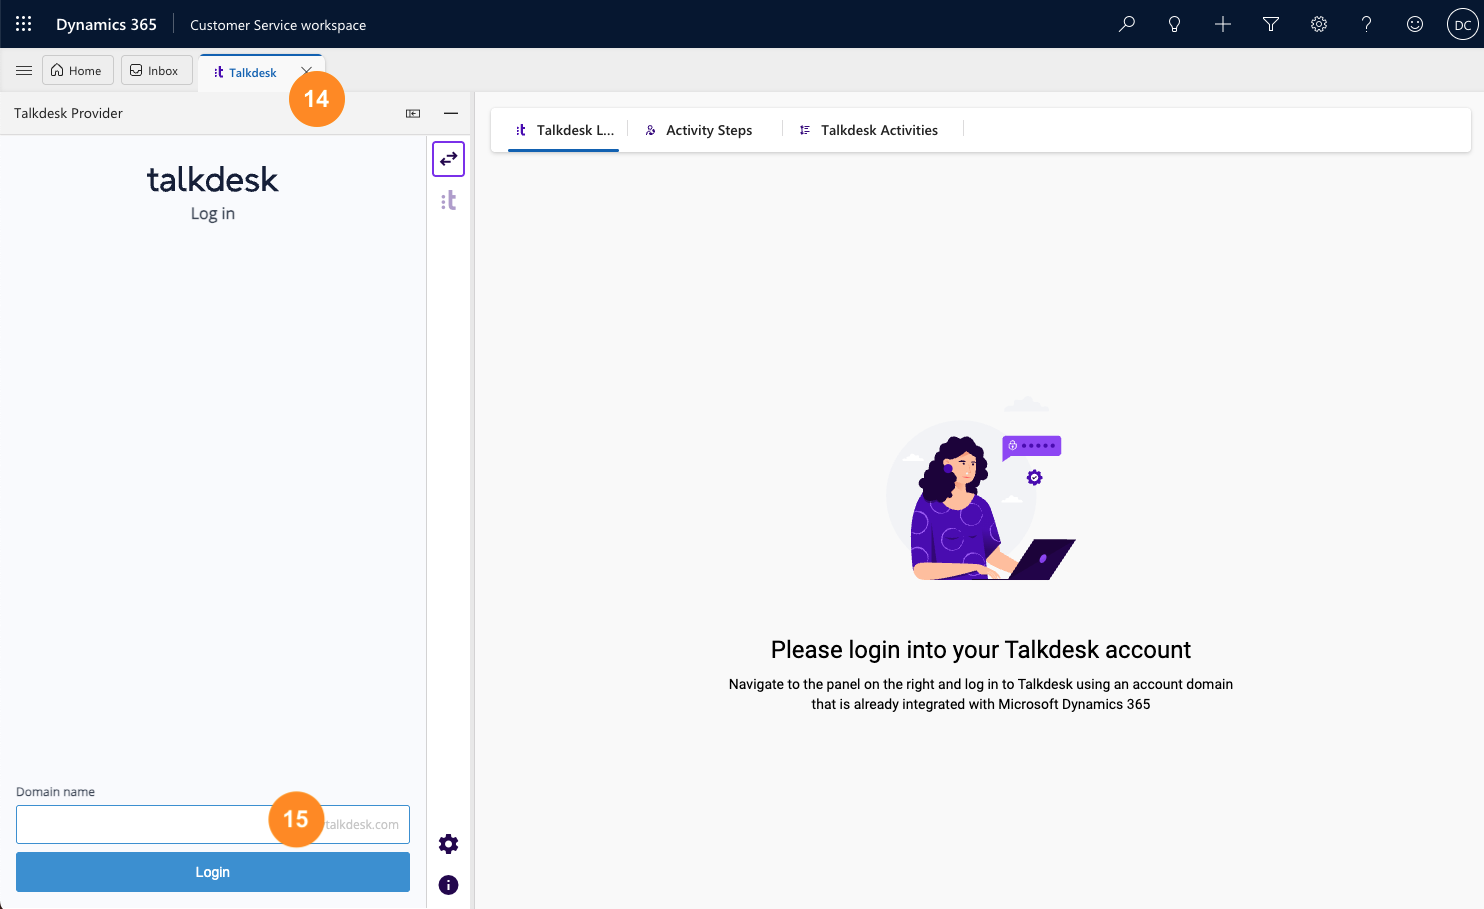Close the Talkdesk session tab

tap(307, 71)
